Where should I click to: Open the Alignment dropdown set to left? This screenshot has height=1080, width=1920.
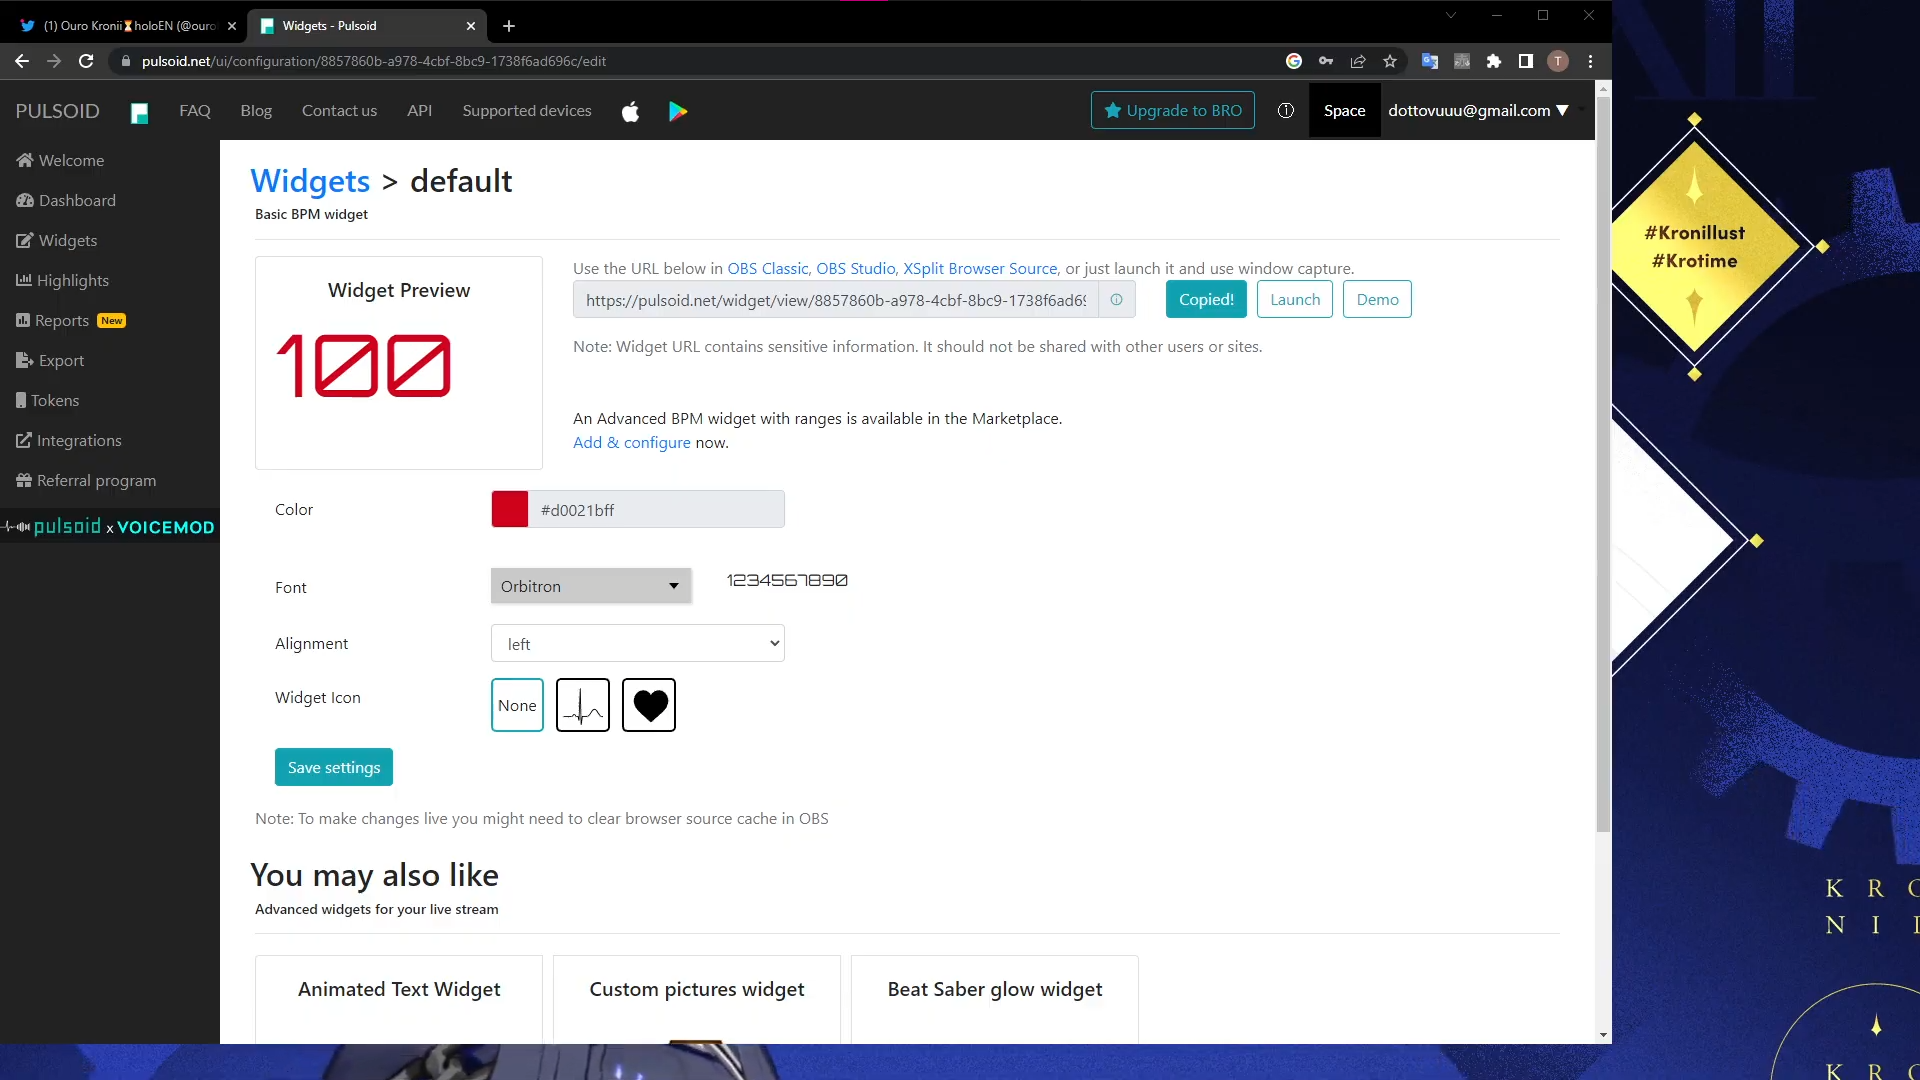tap(638, 644)
